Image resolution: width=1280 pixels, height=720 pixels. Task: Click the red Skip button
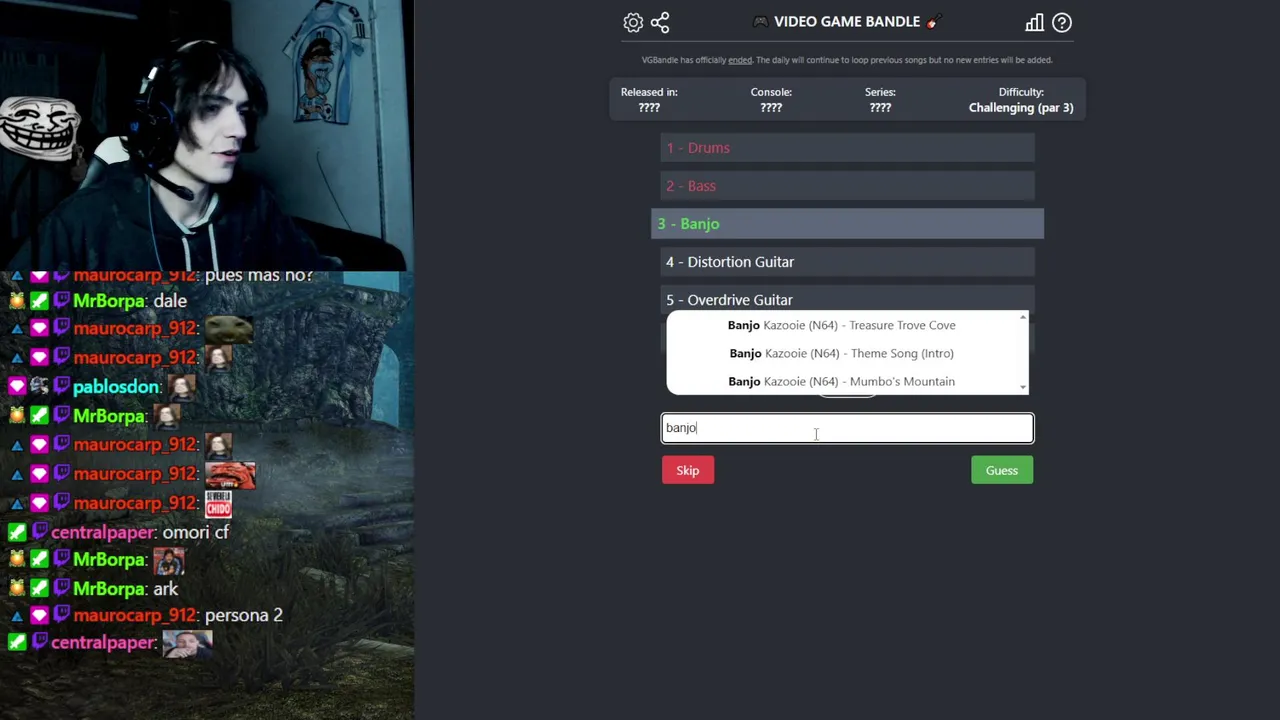click(x=688, y=470)
